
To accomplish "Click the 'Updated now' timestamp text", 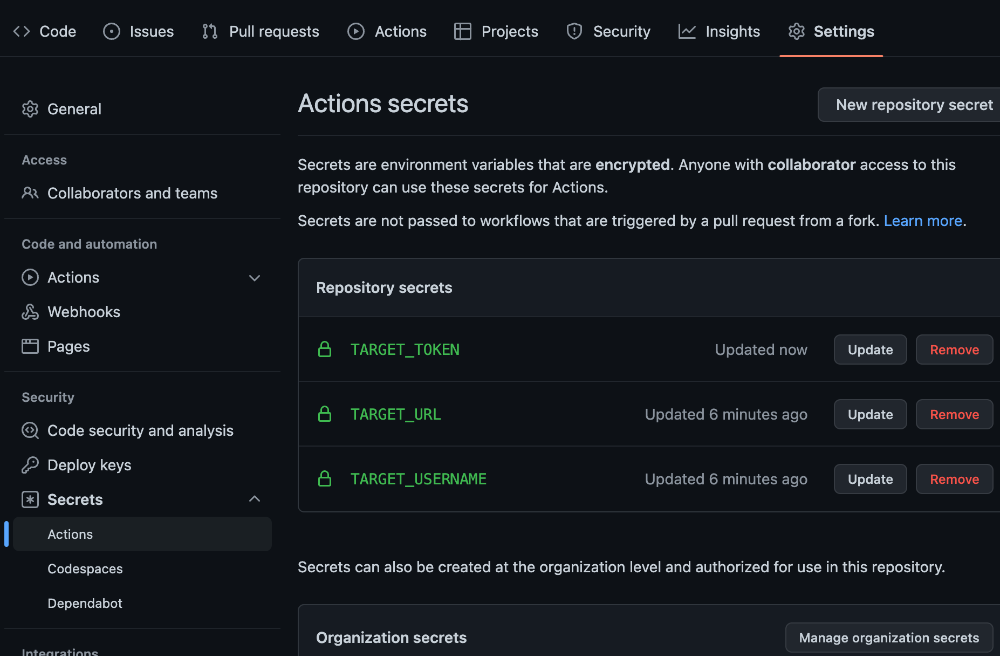I will pyautogui.click(x=761, y=349).
